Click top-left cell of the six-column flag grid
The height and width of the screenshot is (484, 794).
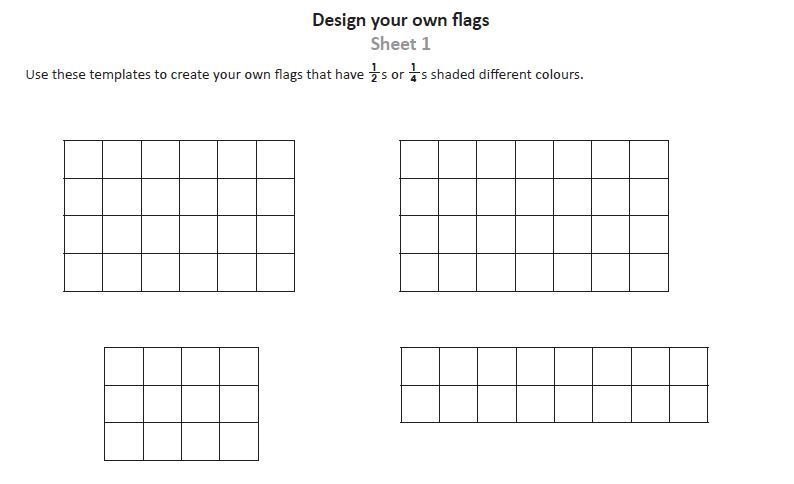click(84, 159)
